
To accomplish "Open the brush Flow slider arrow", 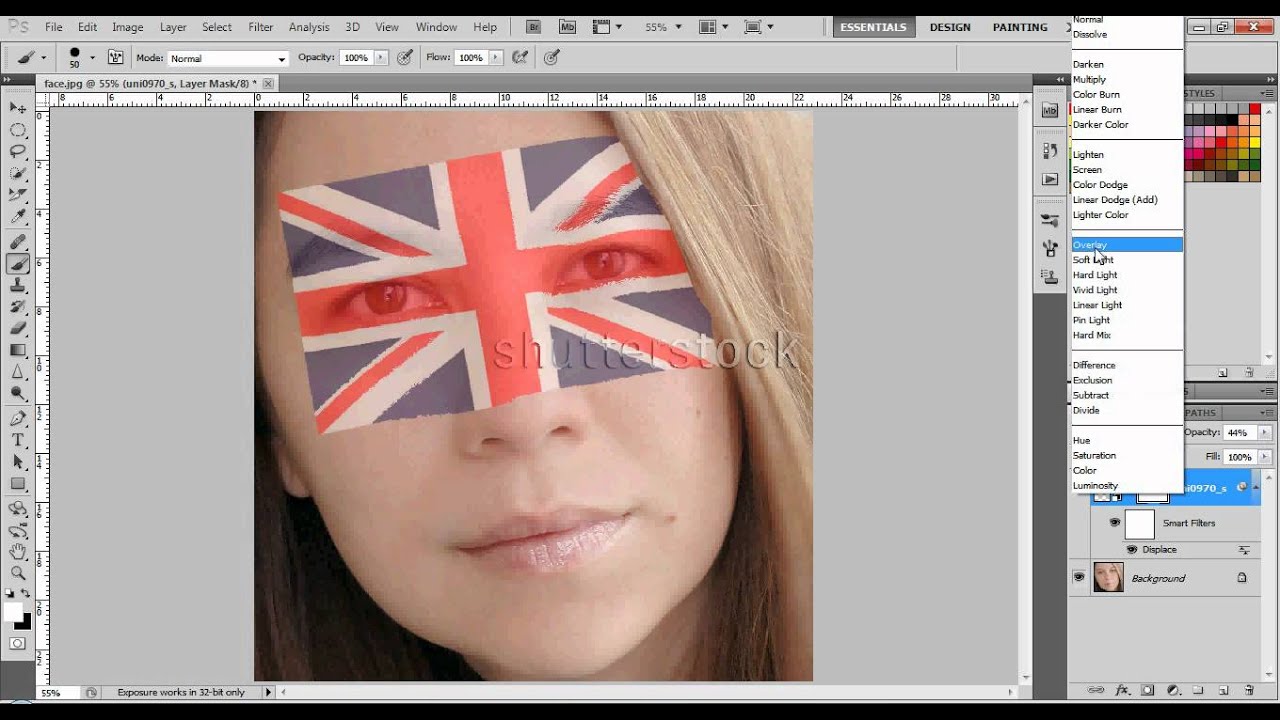I will [495, 58].
